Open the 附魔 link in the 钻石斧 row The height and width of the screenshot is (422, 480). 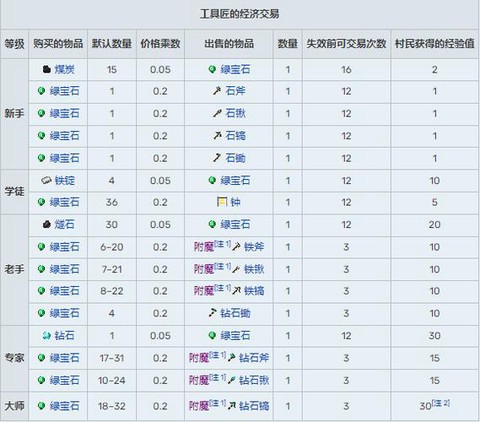199,358
